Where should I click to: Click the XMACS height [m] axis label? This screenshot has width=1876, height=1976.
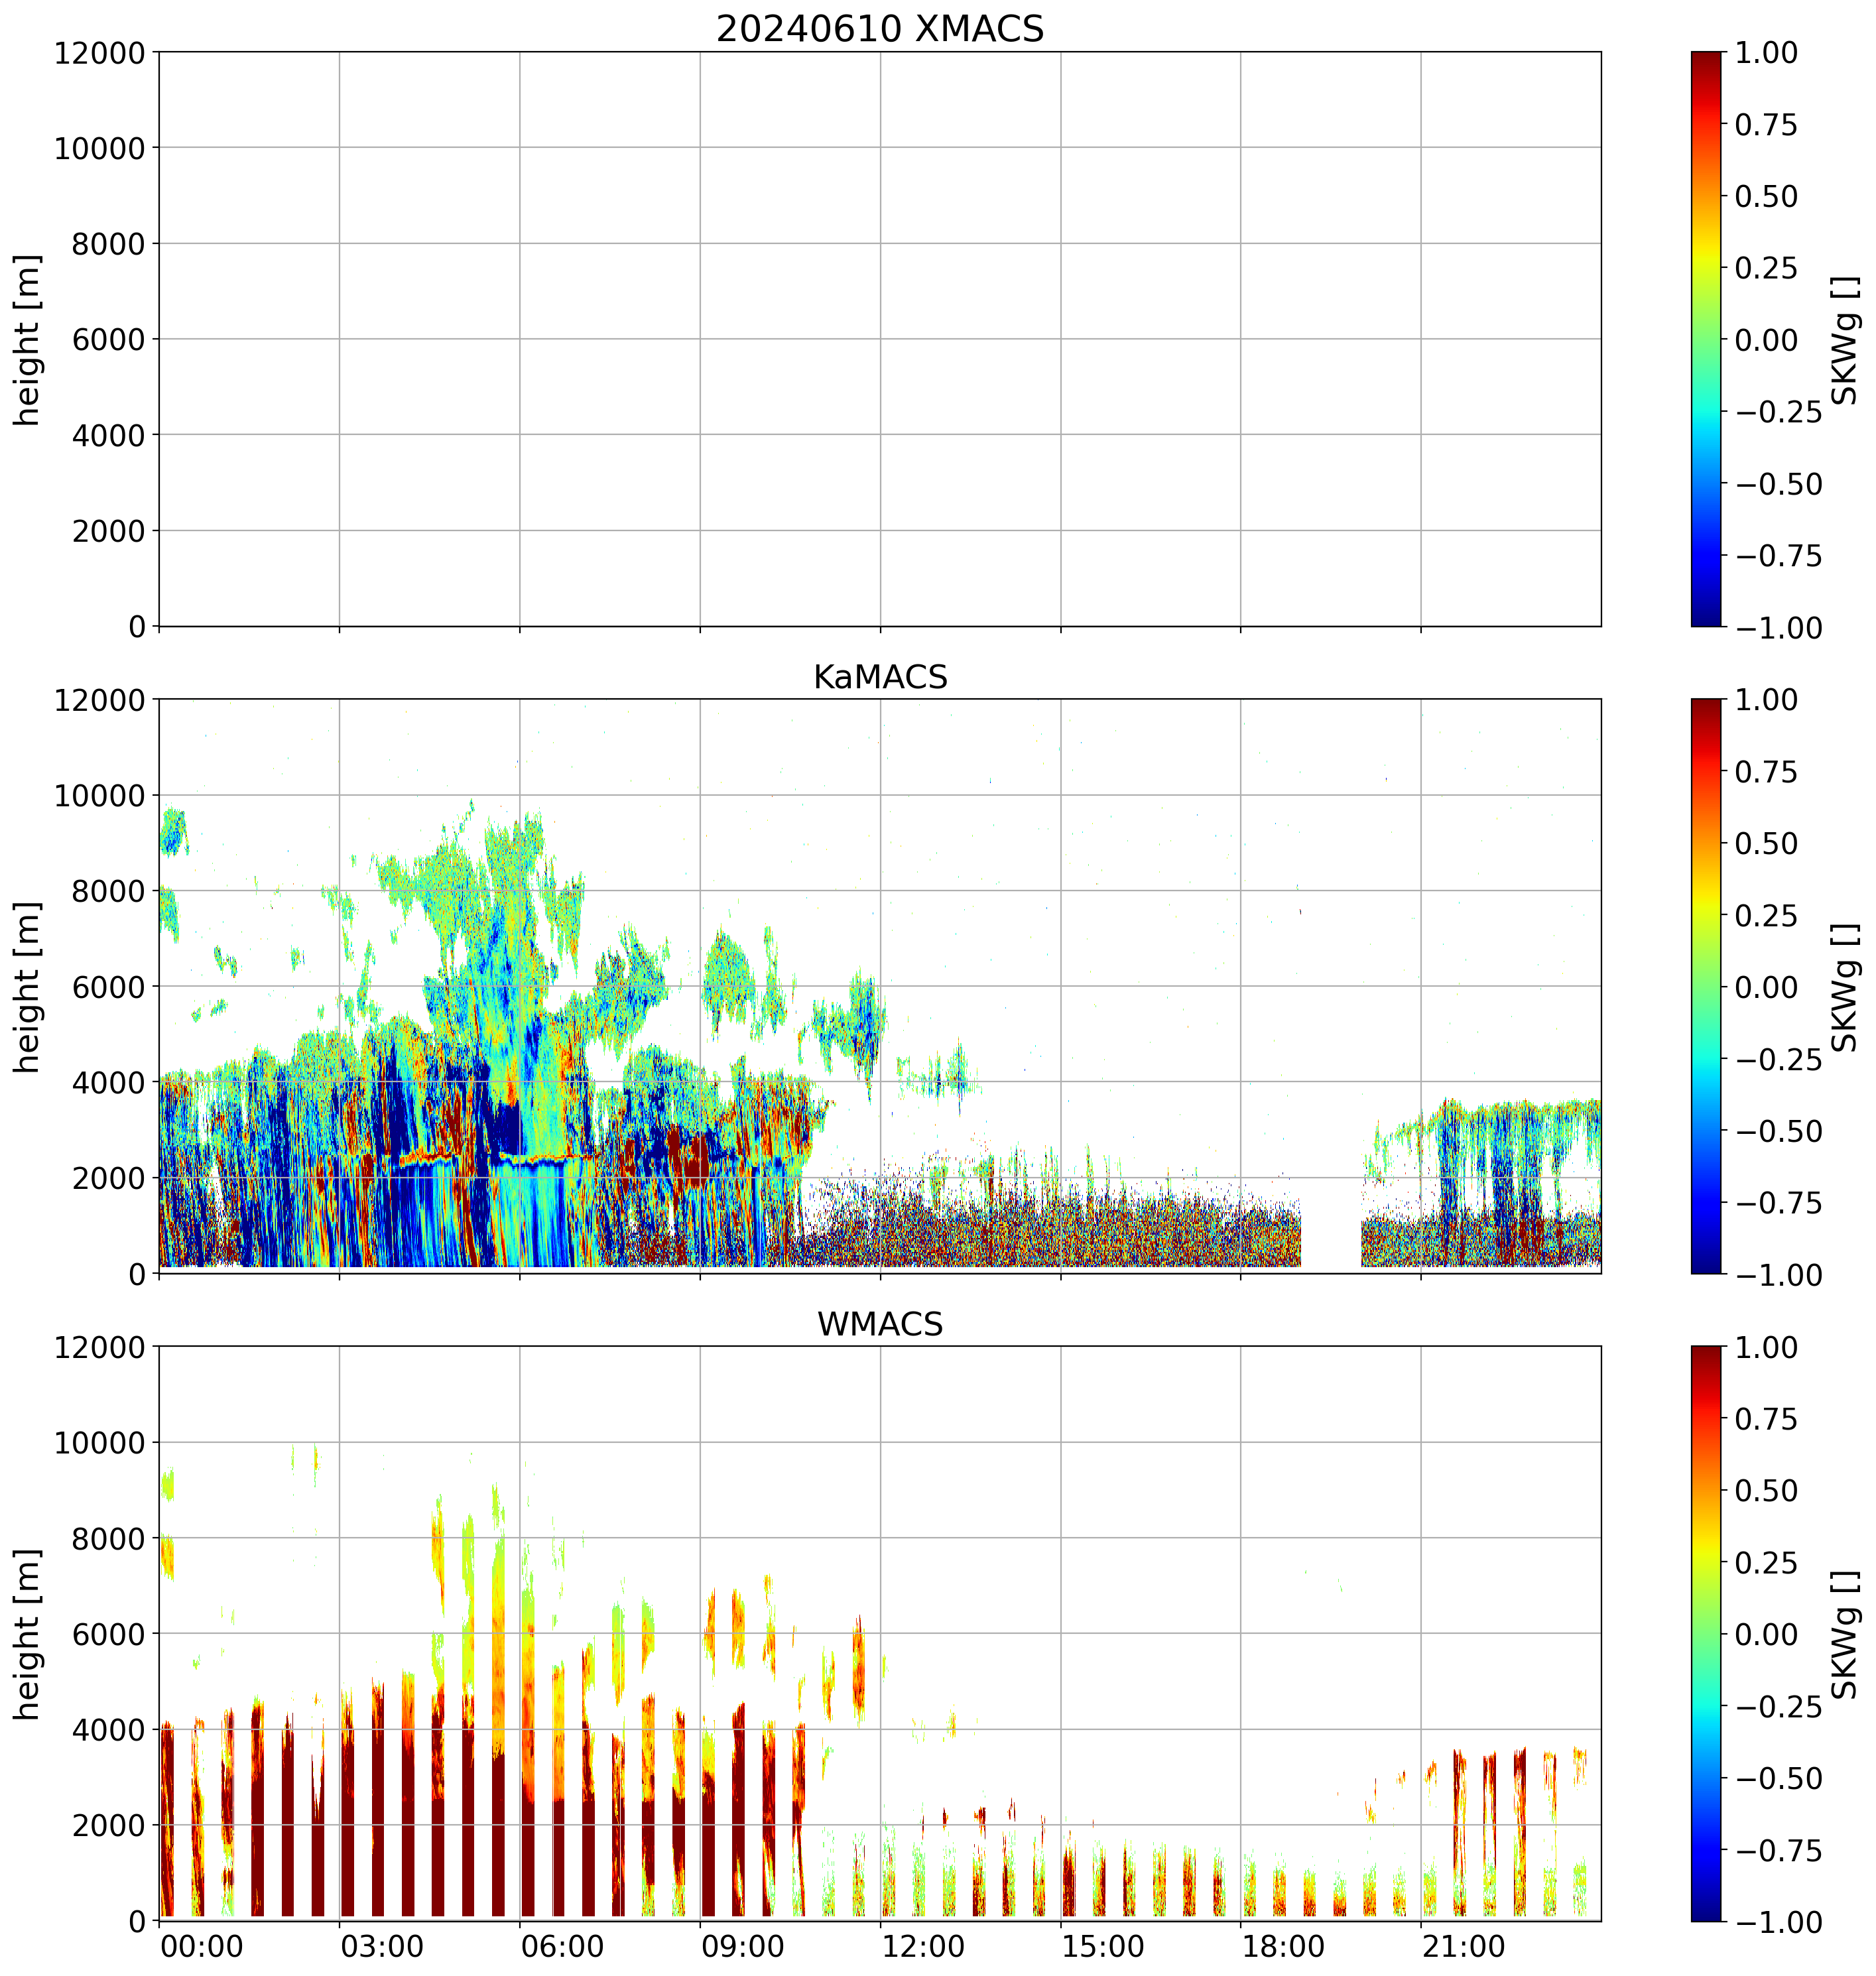(28, 340)
